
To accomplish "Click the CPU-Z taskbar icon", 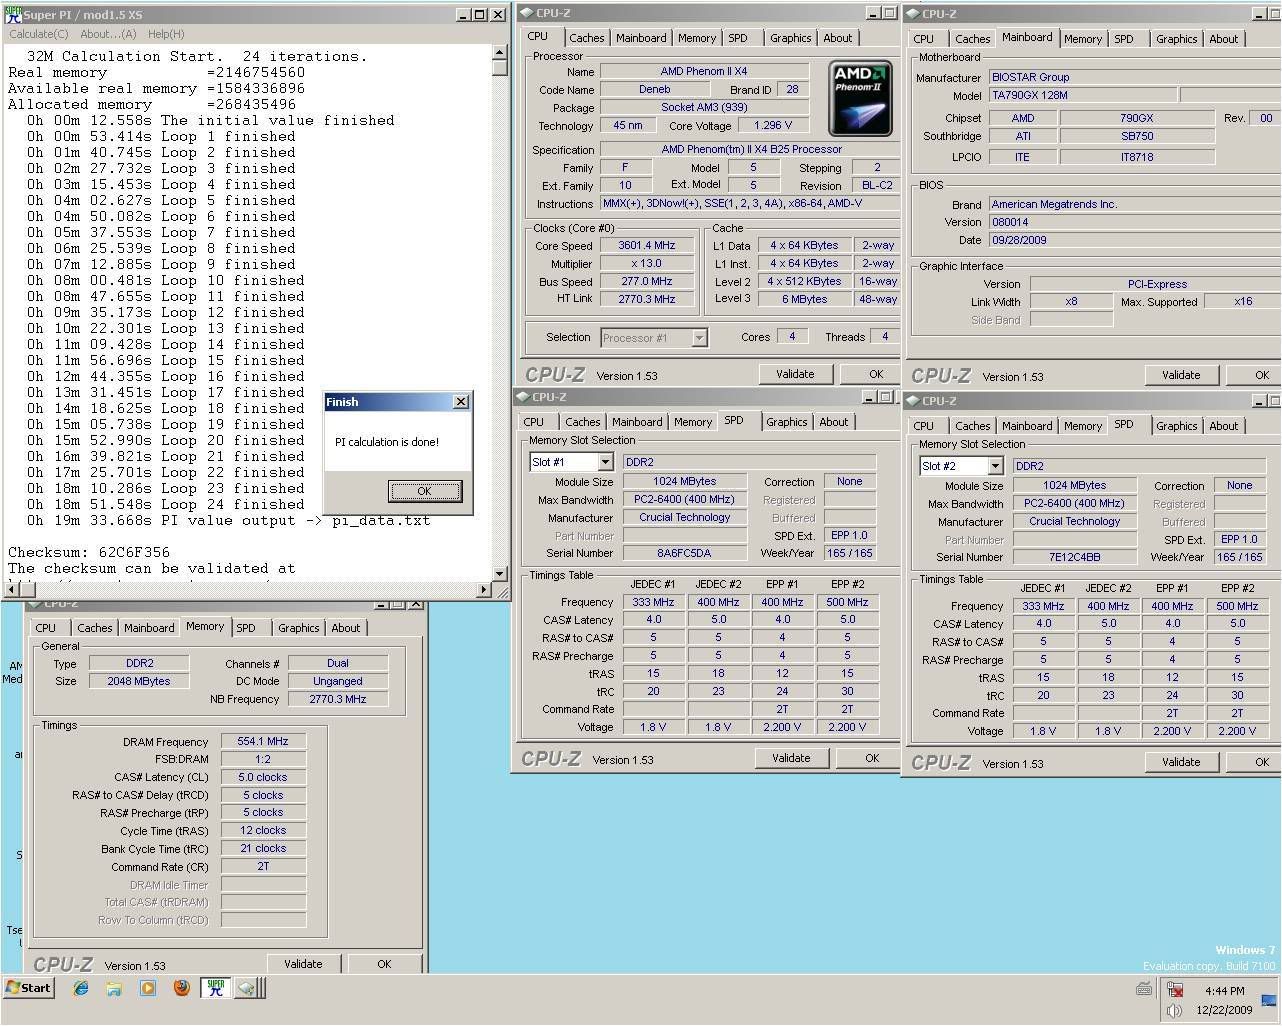I will tap(247, 988).
